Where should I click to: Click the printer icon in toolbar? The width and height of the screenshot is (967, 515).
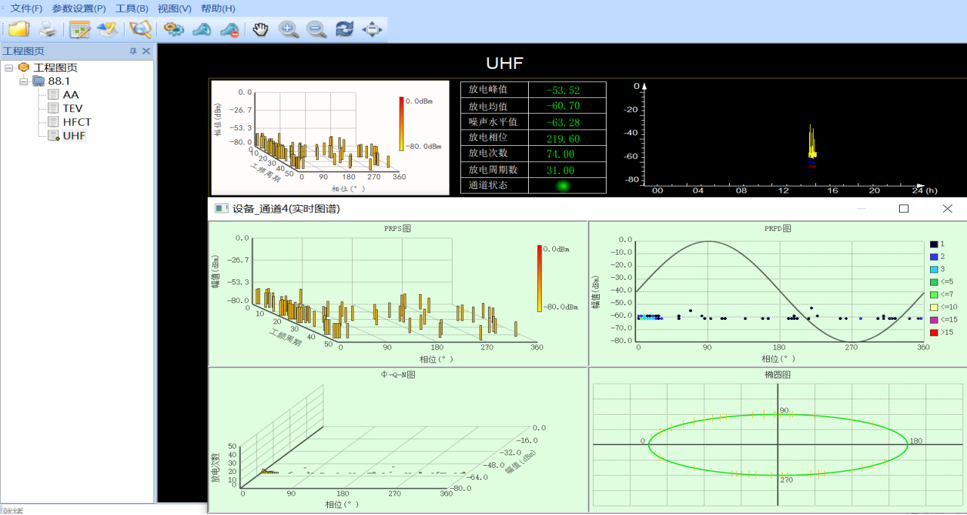tap(47, 29)
